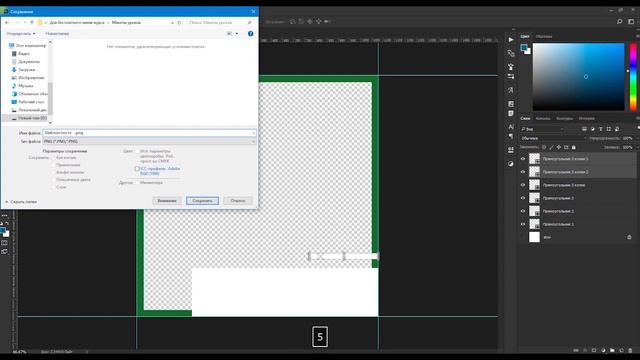Click the Отмена cancel button

click(238, 200)
